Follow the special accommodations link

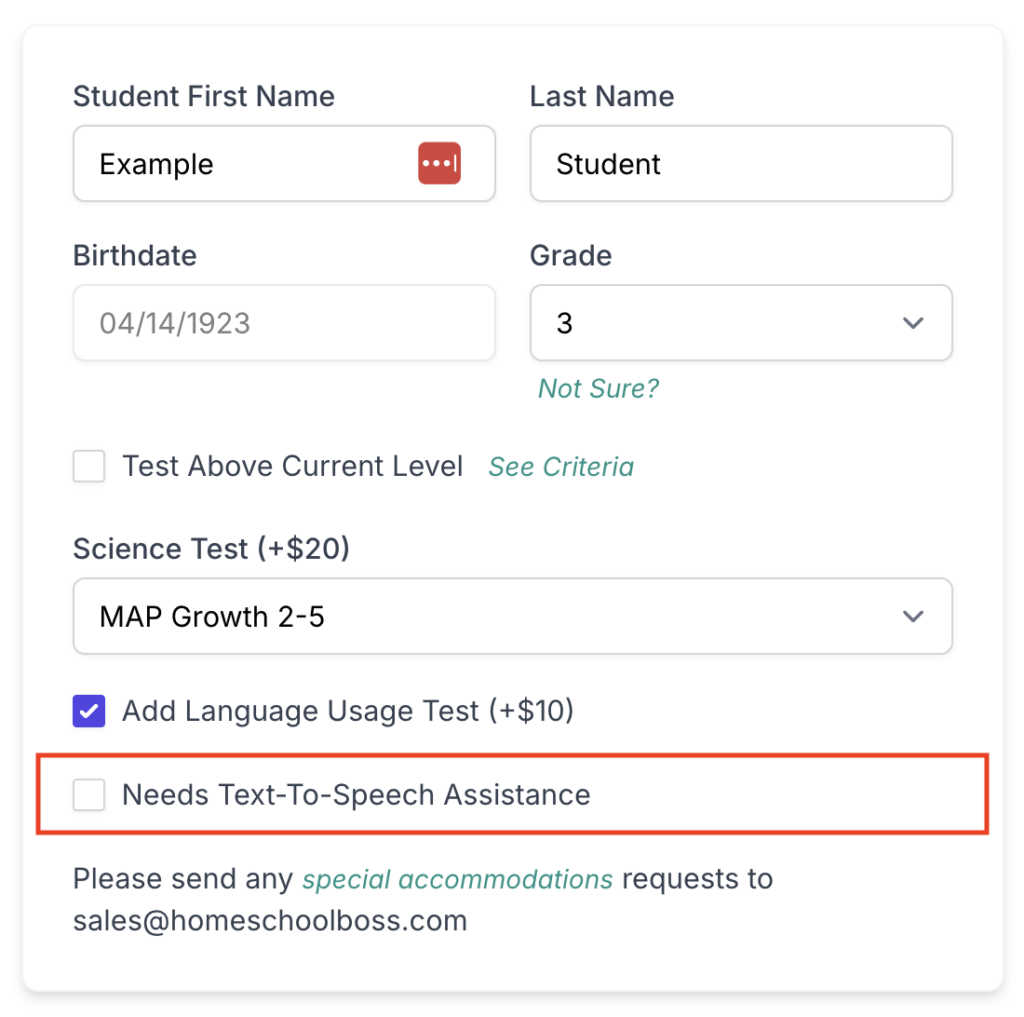click(457, 879)
